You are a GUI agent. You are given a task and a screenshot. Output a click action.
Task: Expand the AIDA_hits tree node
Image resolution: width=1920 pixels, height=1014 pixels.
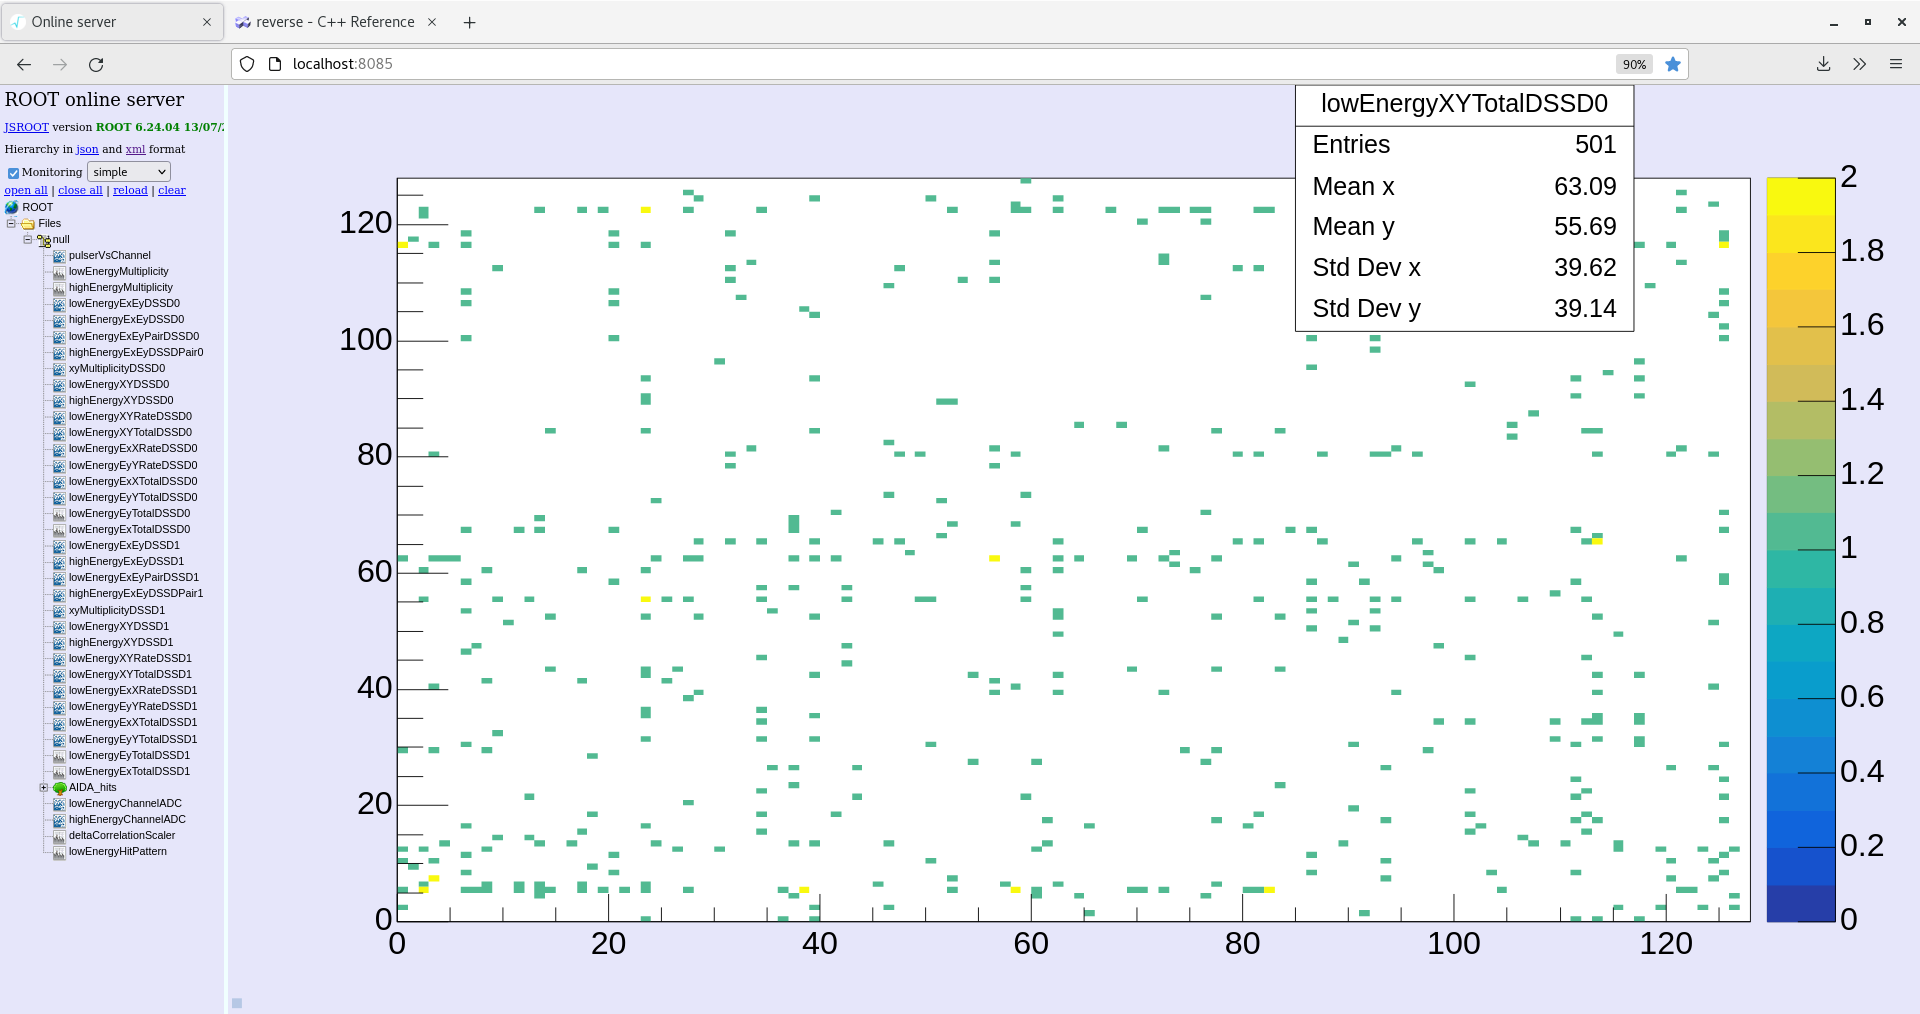coord(44,787)
